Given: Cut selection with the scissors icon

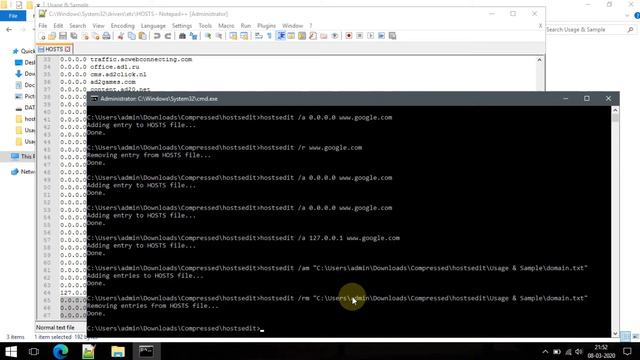Looking at the screenshot, I should (121, 36).
